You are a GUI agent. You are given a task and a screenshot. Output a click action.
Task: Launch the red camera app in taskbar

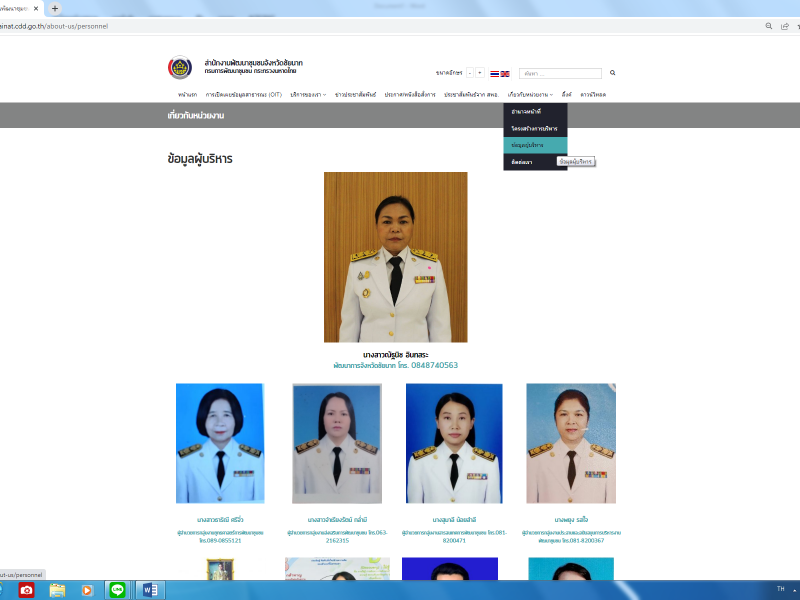coord(26,590)
